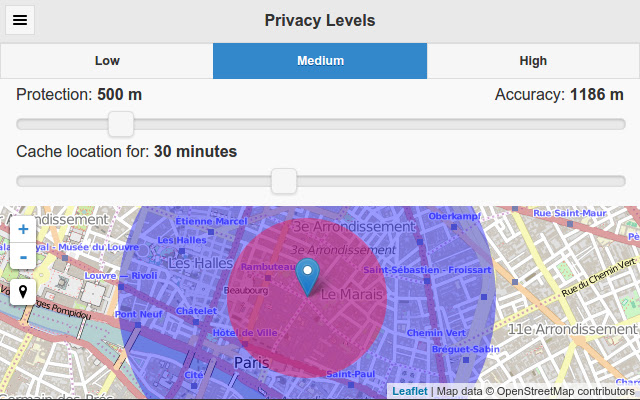This screenshot has height=400, width=640.
Task: Click the cache slider track's left end
Action: coord(21,181)
